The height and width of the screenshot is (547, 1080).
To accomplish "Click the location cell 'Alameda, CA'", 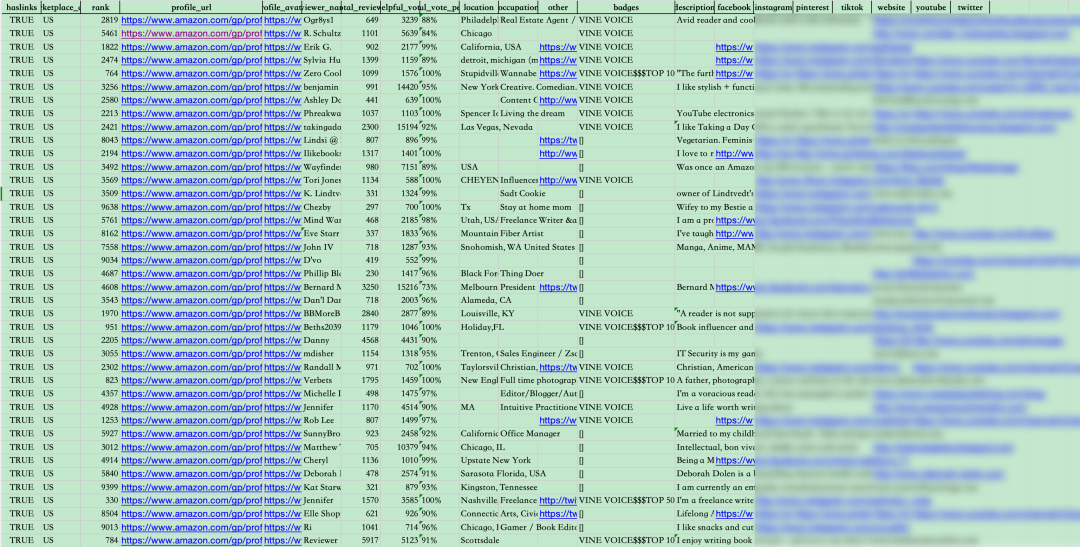I will pos(486,300).
